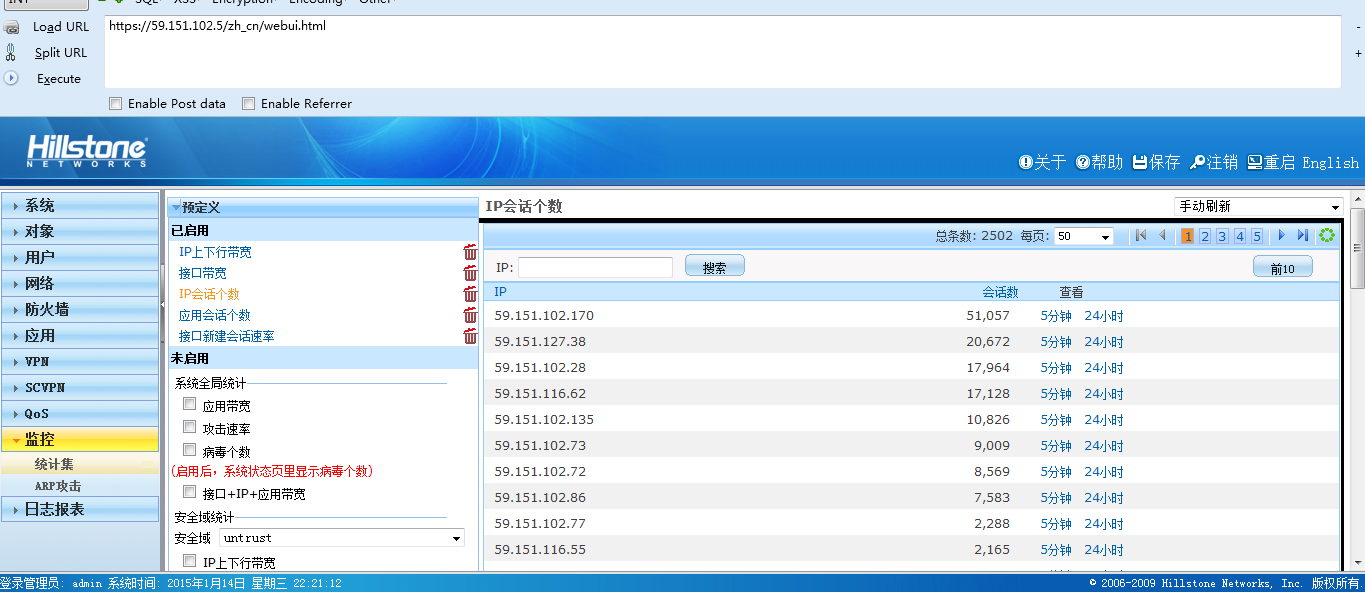The image size is (1365, 592).
Task: Open 接口新建会话速率 enabled statistic
Action: coord(227,336)
